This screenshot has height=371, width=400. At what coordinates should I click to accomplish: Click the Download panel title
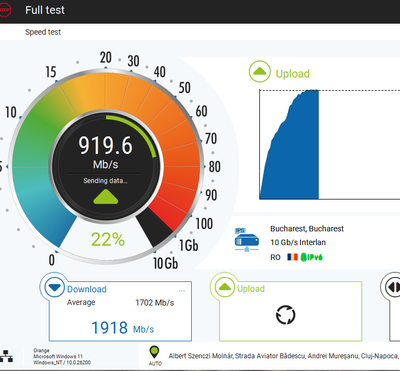87,289
